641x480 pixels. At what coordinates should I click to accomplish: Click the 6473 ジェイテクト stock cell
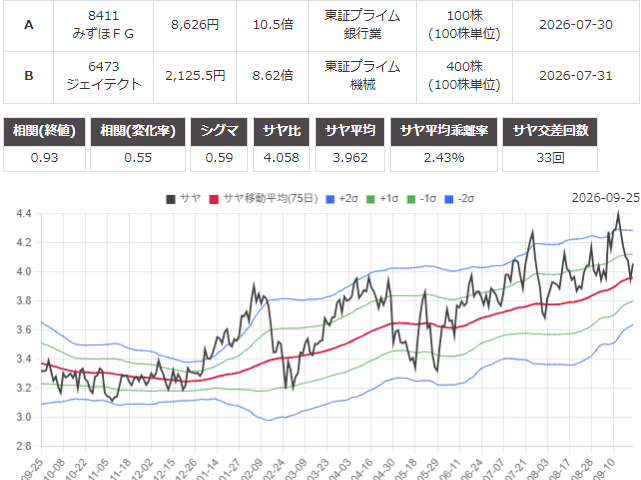pyautogui.click(x=103, y=76)
